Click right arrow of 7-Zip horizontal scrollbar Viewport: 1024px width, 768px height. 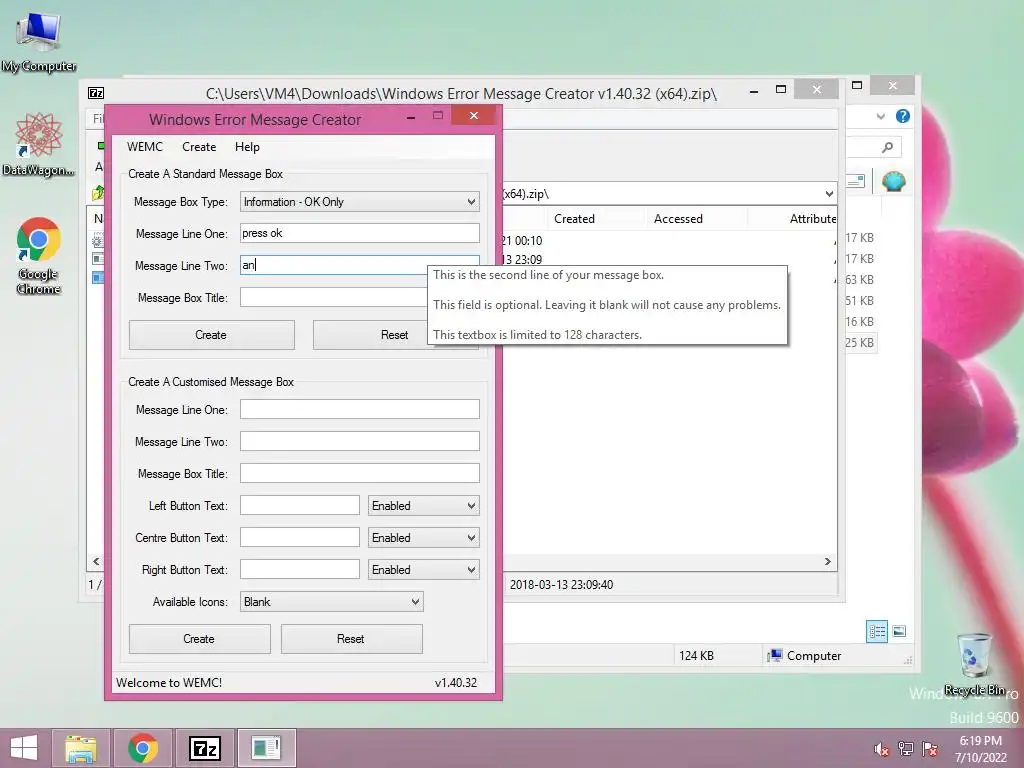pos(827,562)
